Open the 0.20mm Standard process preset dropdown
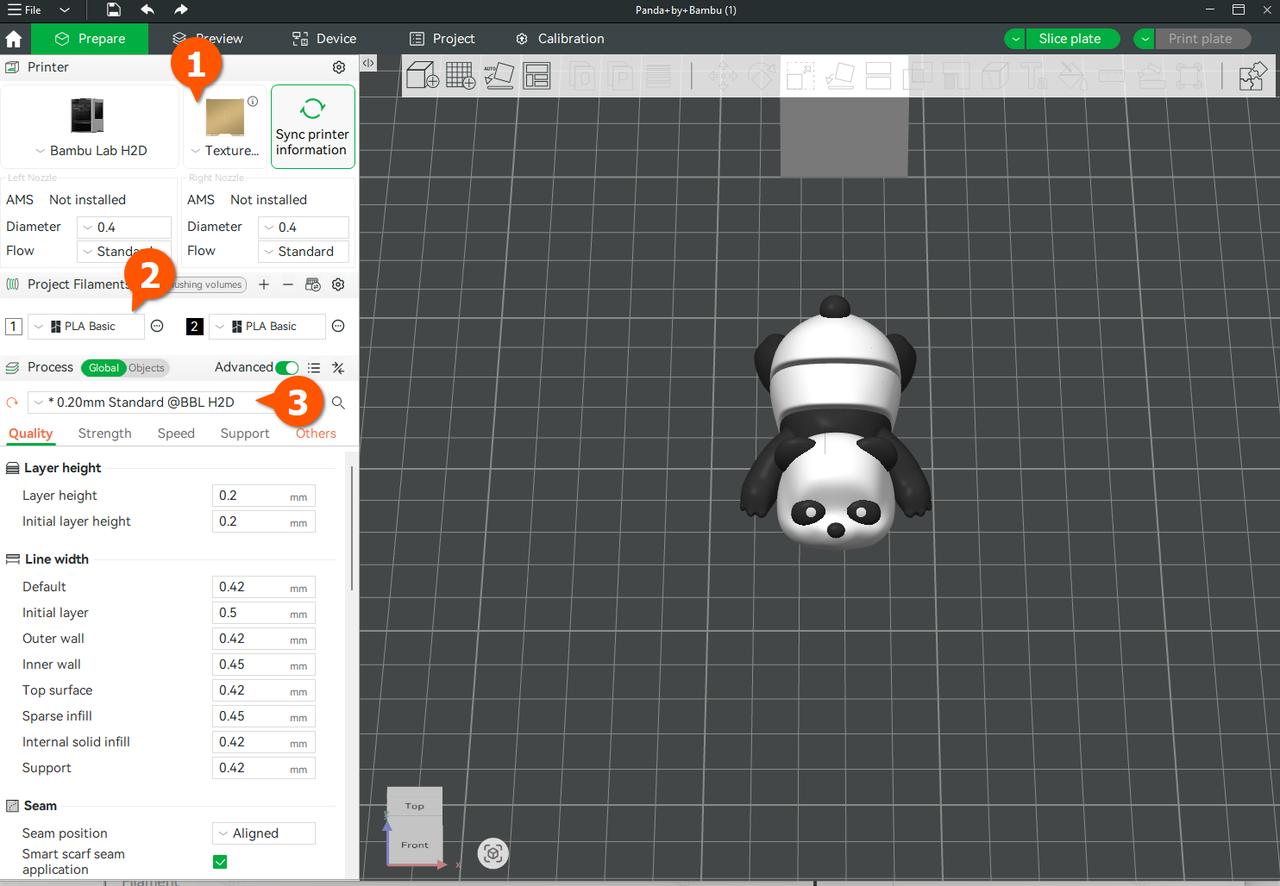This screenshot has height=886, width=1280. pos(176,402)
